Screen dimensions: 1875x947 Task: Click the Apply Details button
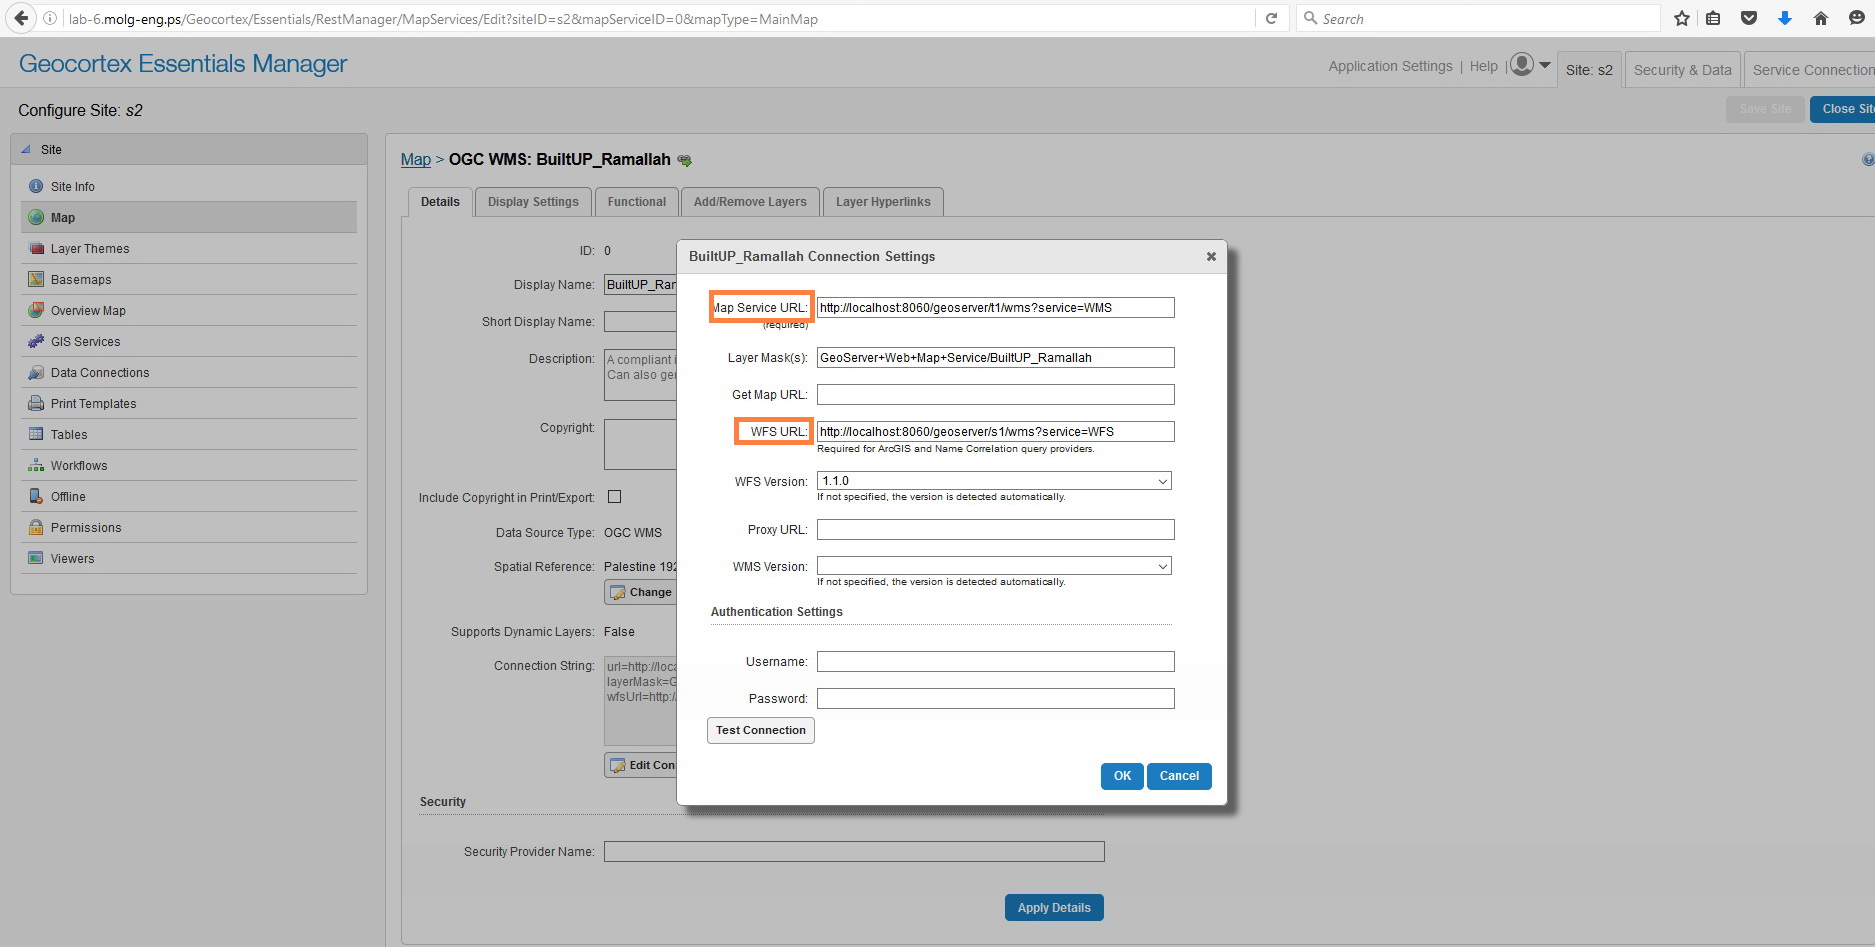click(1054, 907)
